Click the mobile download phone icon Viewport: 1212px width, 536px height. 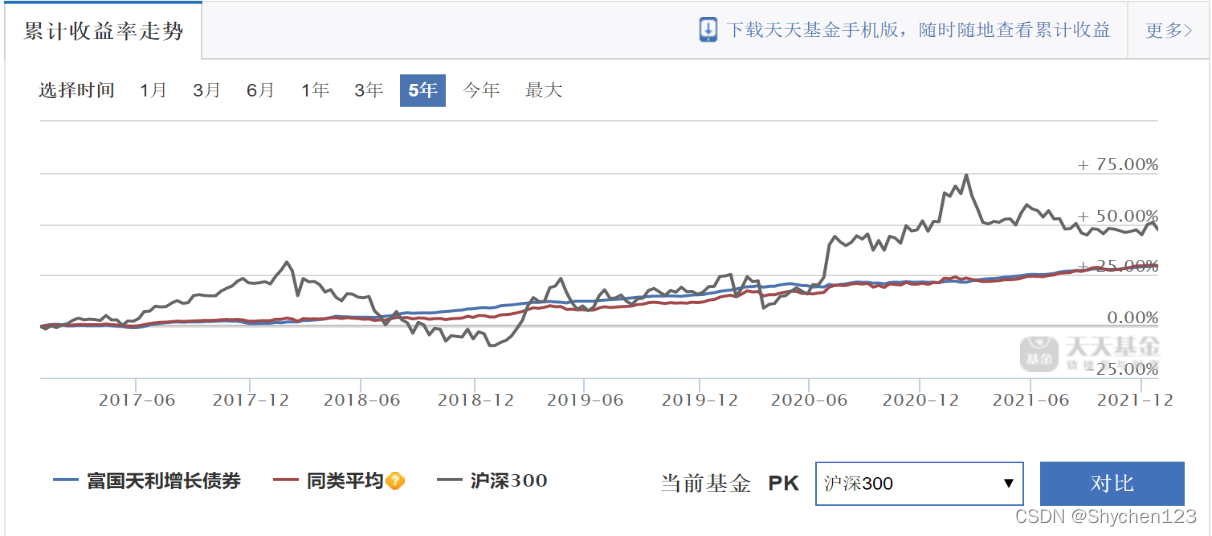(708, 30)
